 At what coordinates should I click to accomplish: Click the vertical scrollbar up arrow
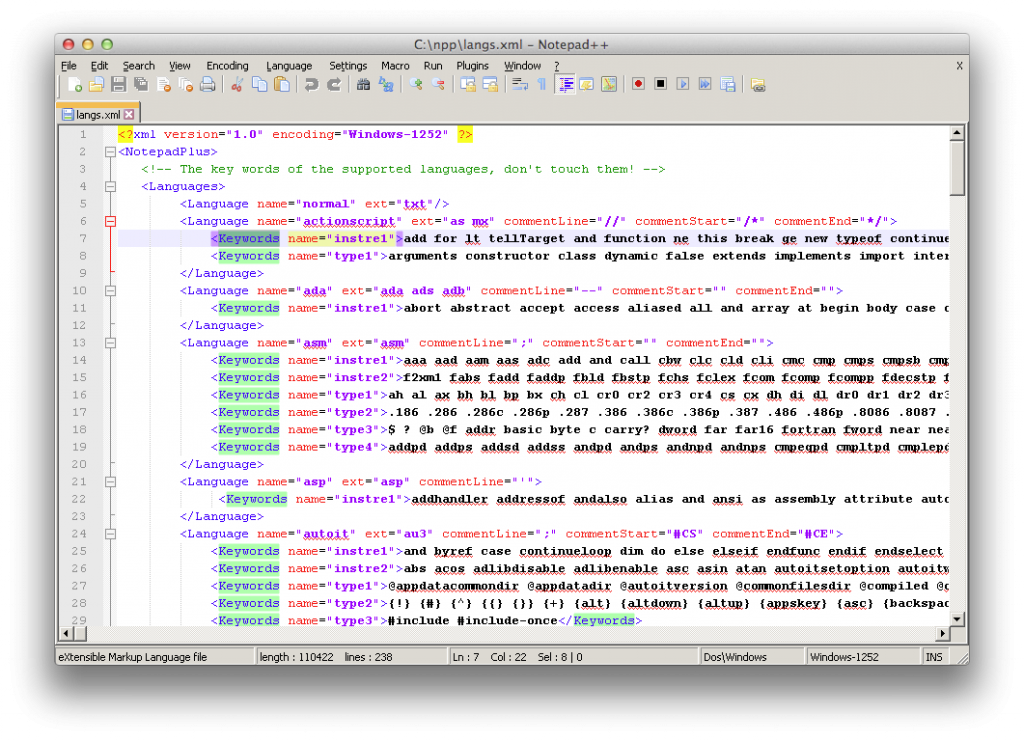(957, 133)
